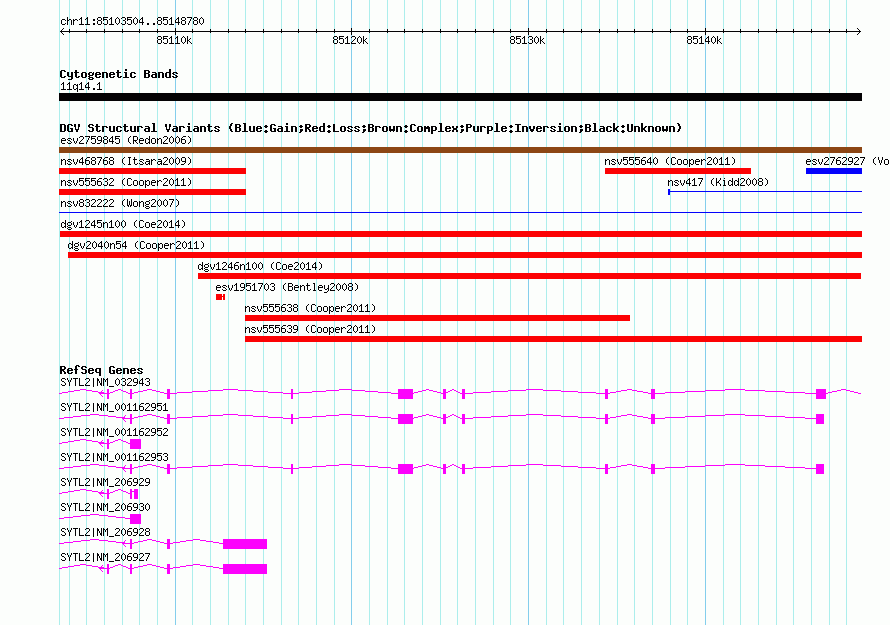This screenshot has width=890, height=625.
Task: Click the thin blue nsv417 variant line
Action: coord(765,192)
